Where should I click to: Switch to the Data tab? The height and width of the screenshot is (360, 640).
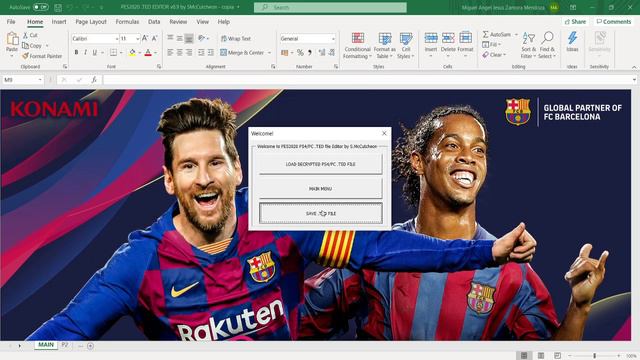pos(154,22)
